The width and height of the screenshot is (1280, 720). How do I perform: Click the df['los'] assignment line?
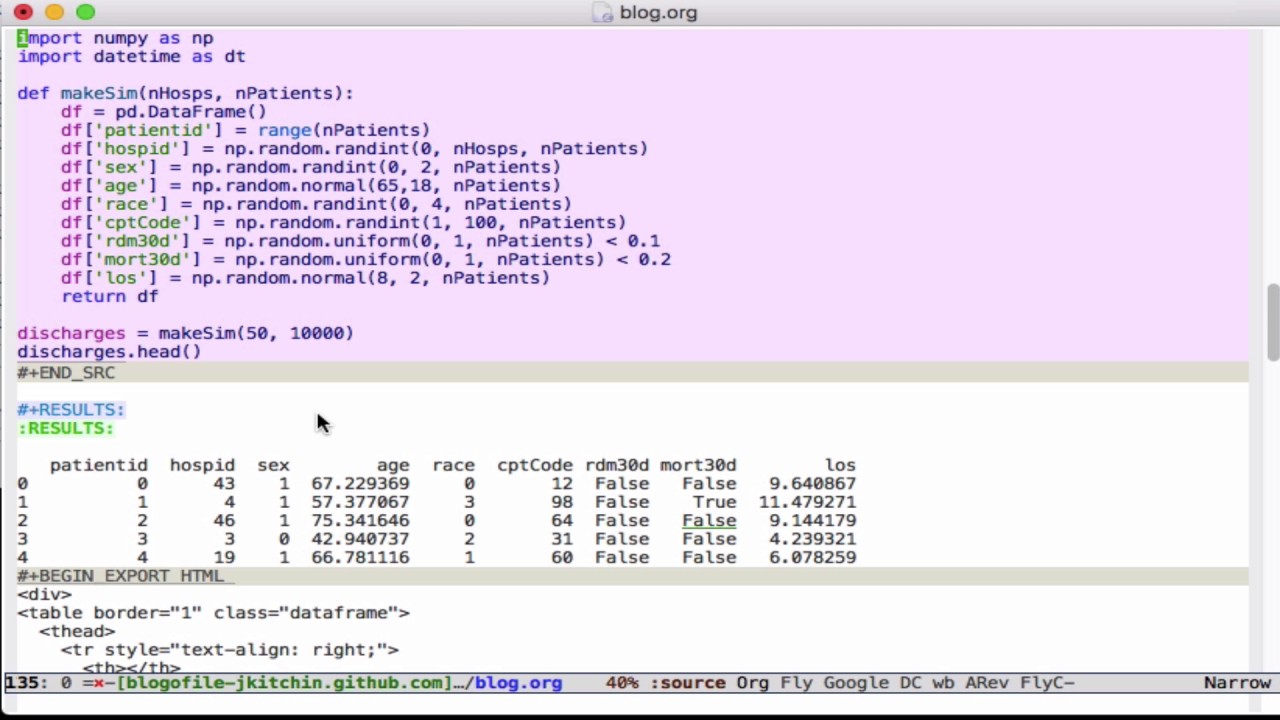click(x=305, y=278)
